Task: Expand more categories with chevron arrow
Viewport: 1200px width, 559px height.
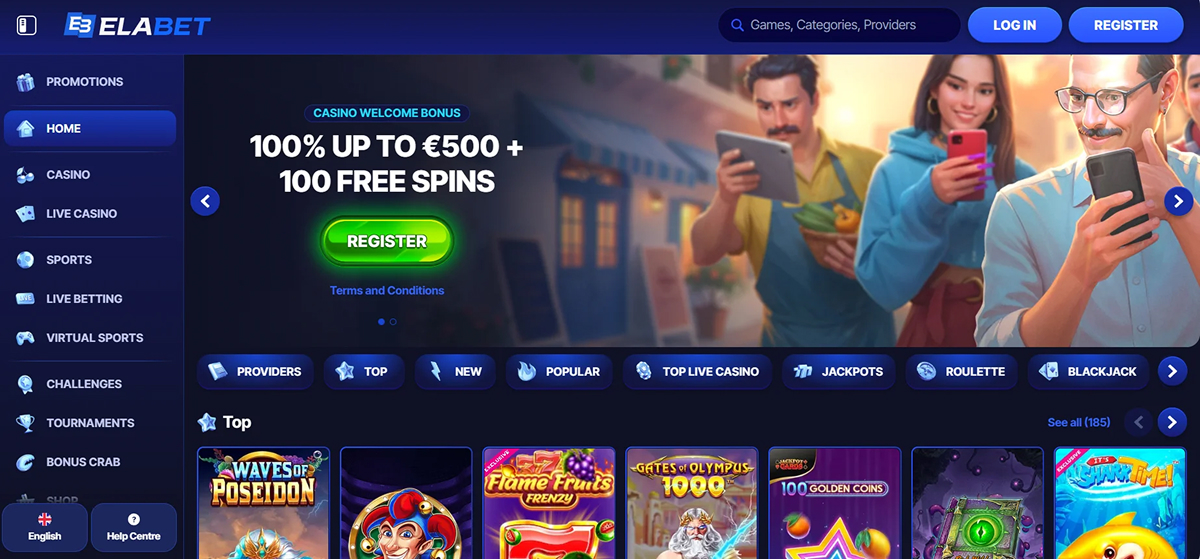Action: coord(1172,371)
